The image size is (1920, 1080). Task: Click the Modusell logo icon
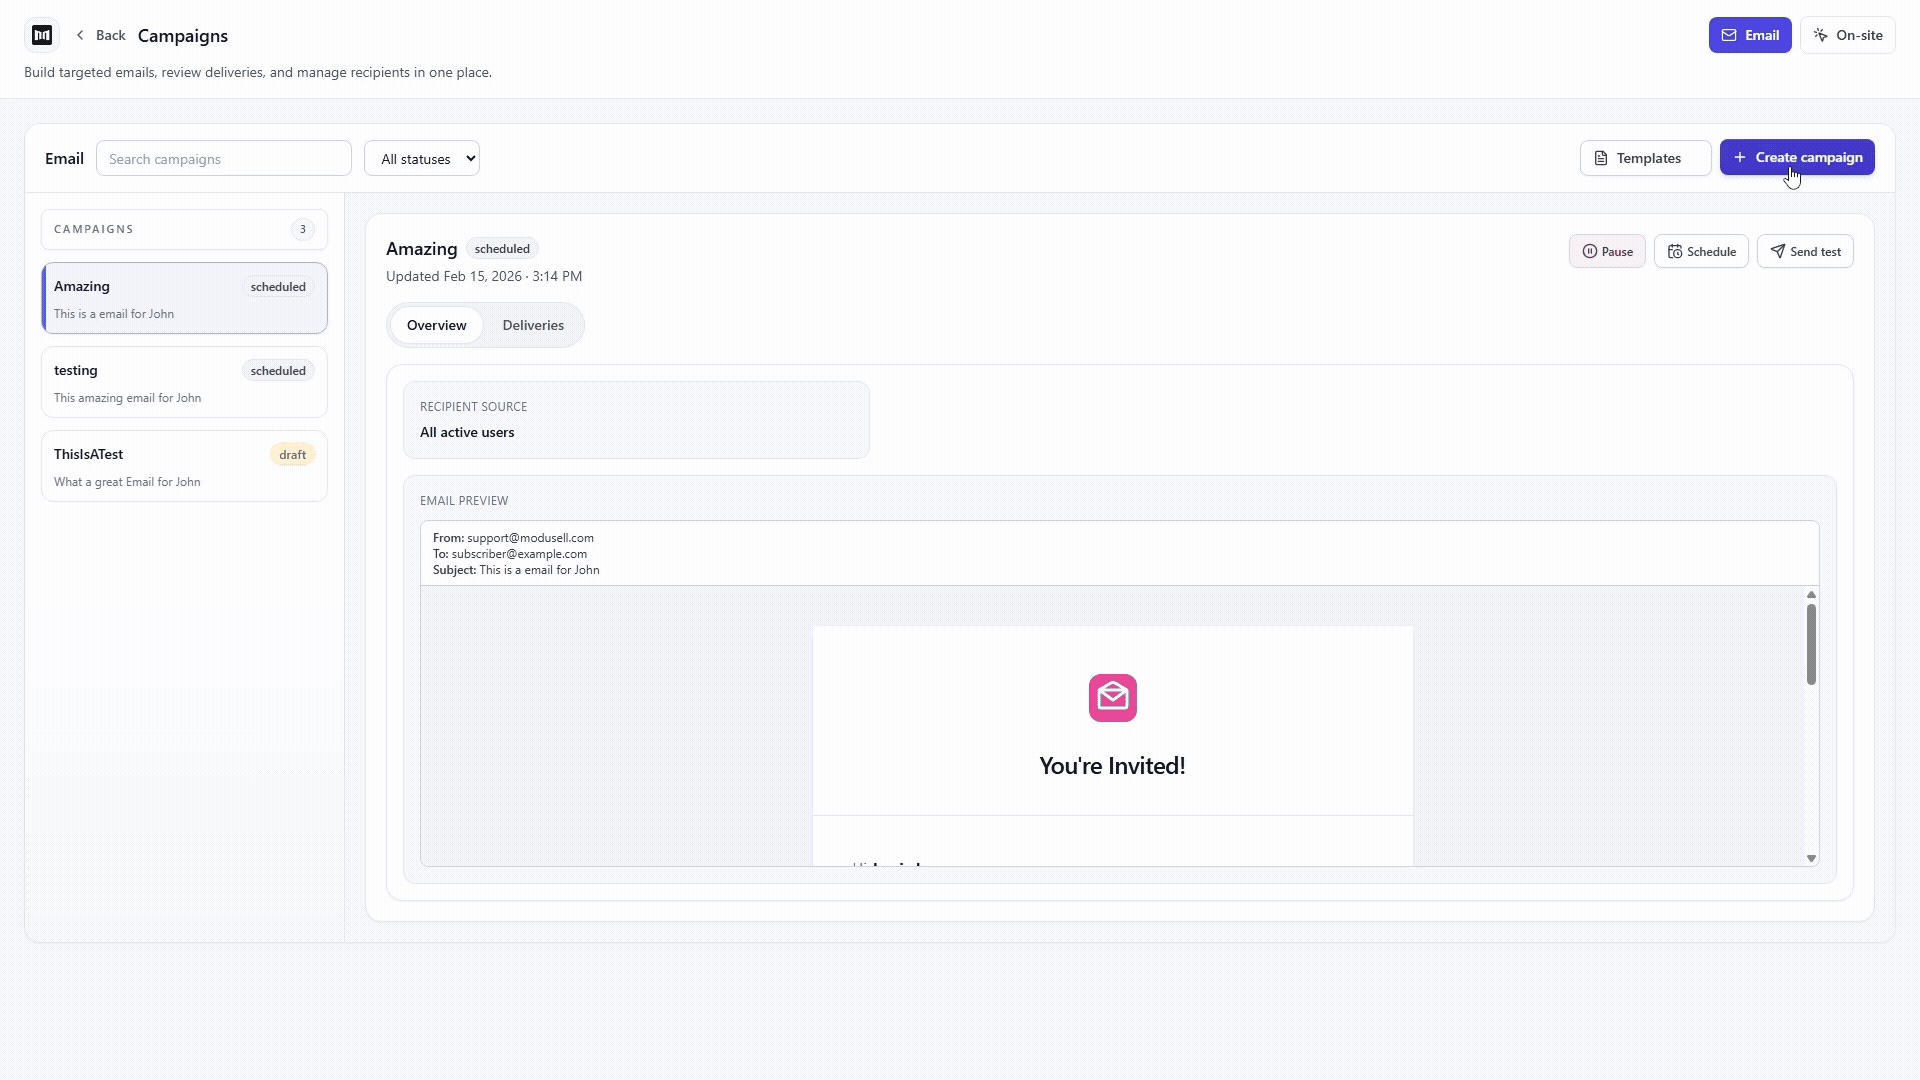[42, 36]
